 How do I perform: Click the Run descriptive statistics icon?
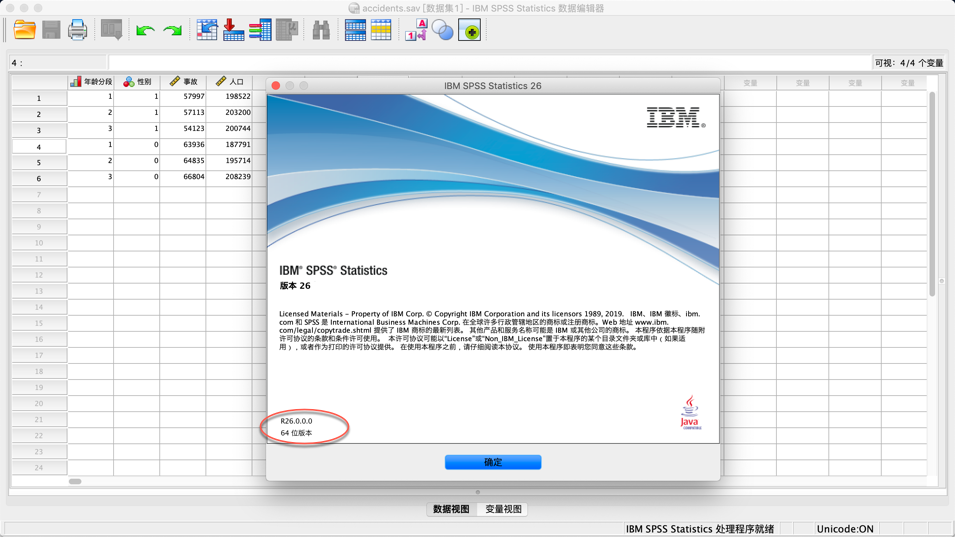(x=287, y=30)
